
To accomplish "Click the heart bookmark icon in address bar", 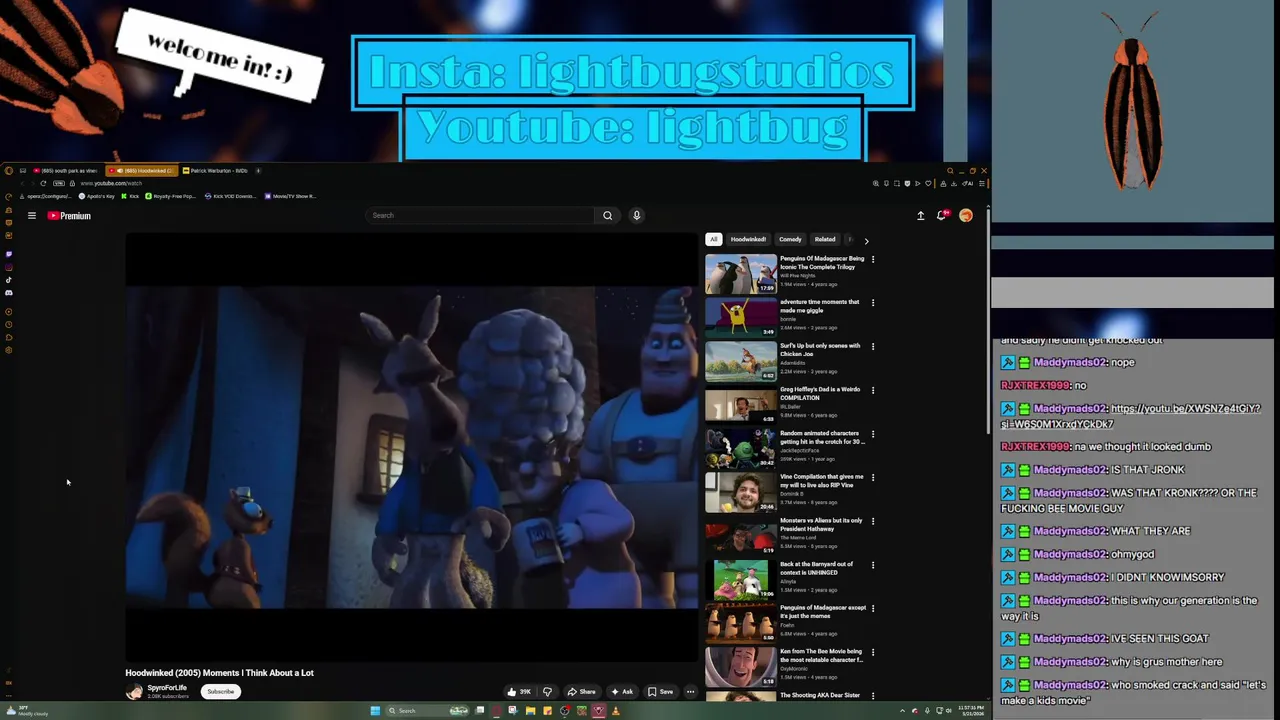I will 928,183.
